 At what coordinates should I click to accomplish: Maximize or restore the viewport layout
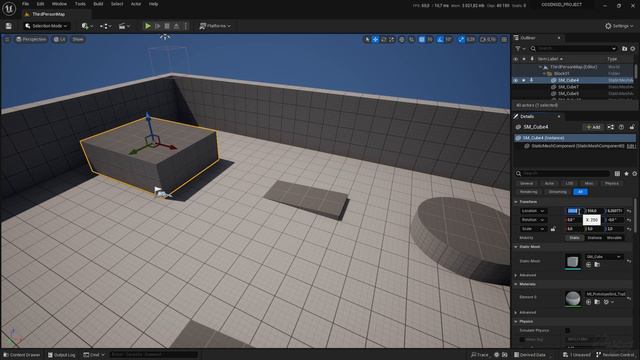pos(504,39)
